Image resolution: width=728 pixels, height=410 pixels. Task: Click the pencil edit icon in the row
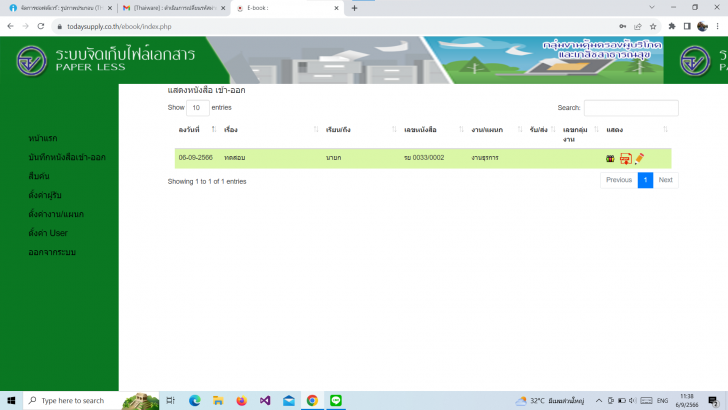(639, 158)
